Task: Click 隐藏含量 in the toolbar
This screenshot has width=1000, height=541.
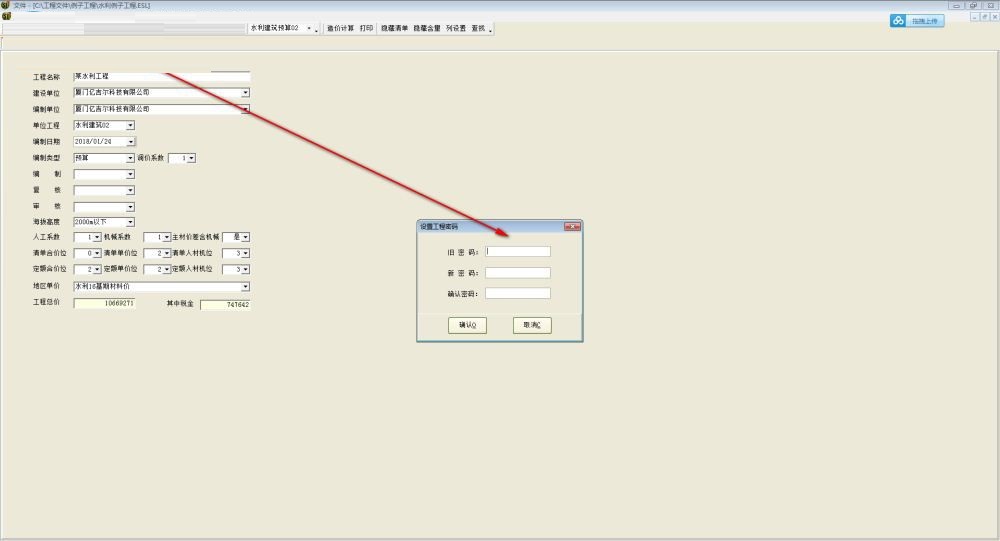Action: [427, 29]
